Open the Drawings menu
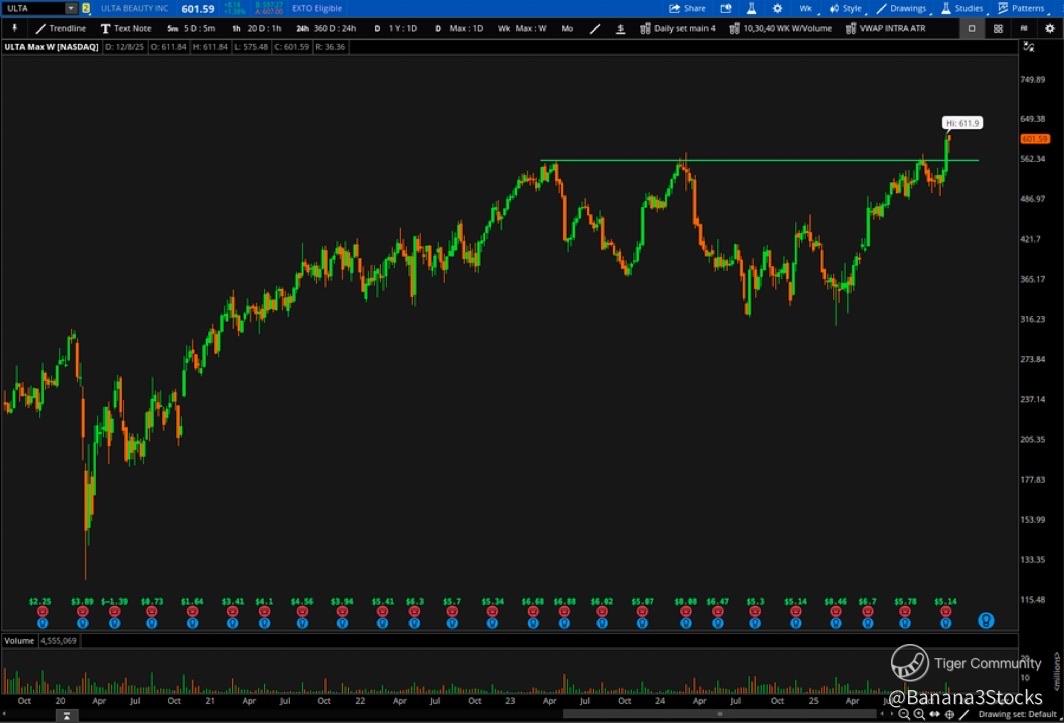The height and width of the screenshot is (723, 1064). 902,8
